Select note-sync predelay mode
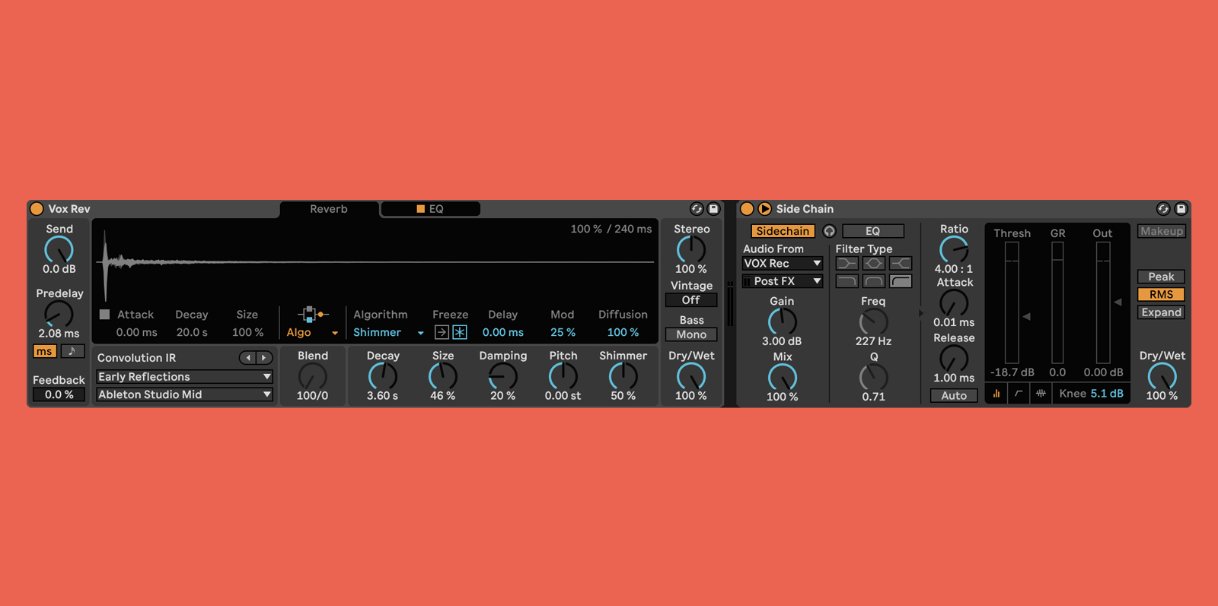Viewport: 1218px width, 606px height. pyautogui.click(x=72, y=351)
